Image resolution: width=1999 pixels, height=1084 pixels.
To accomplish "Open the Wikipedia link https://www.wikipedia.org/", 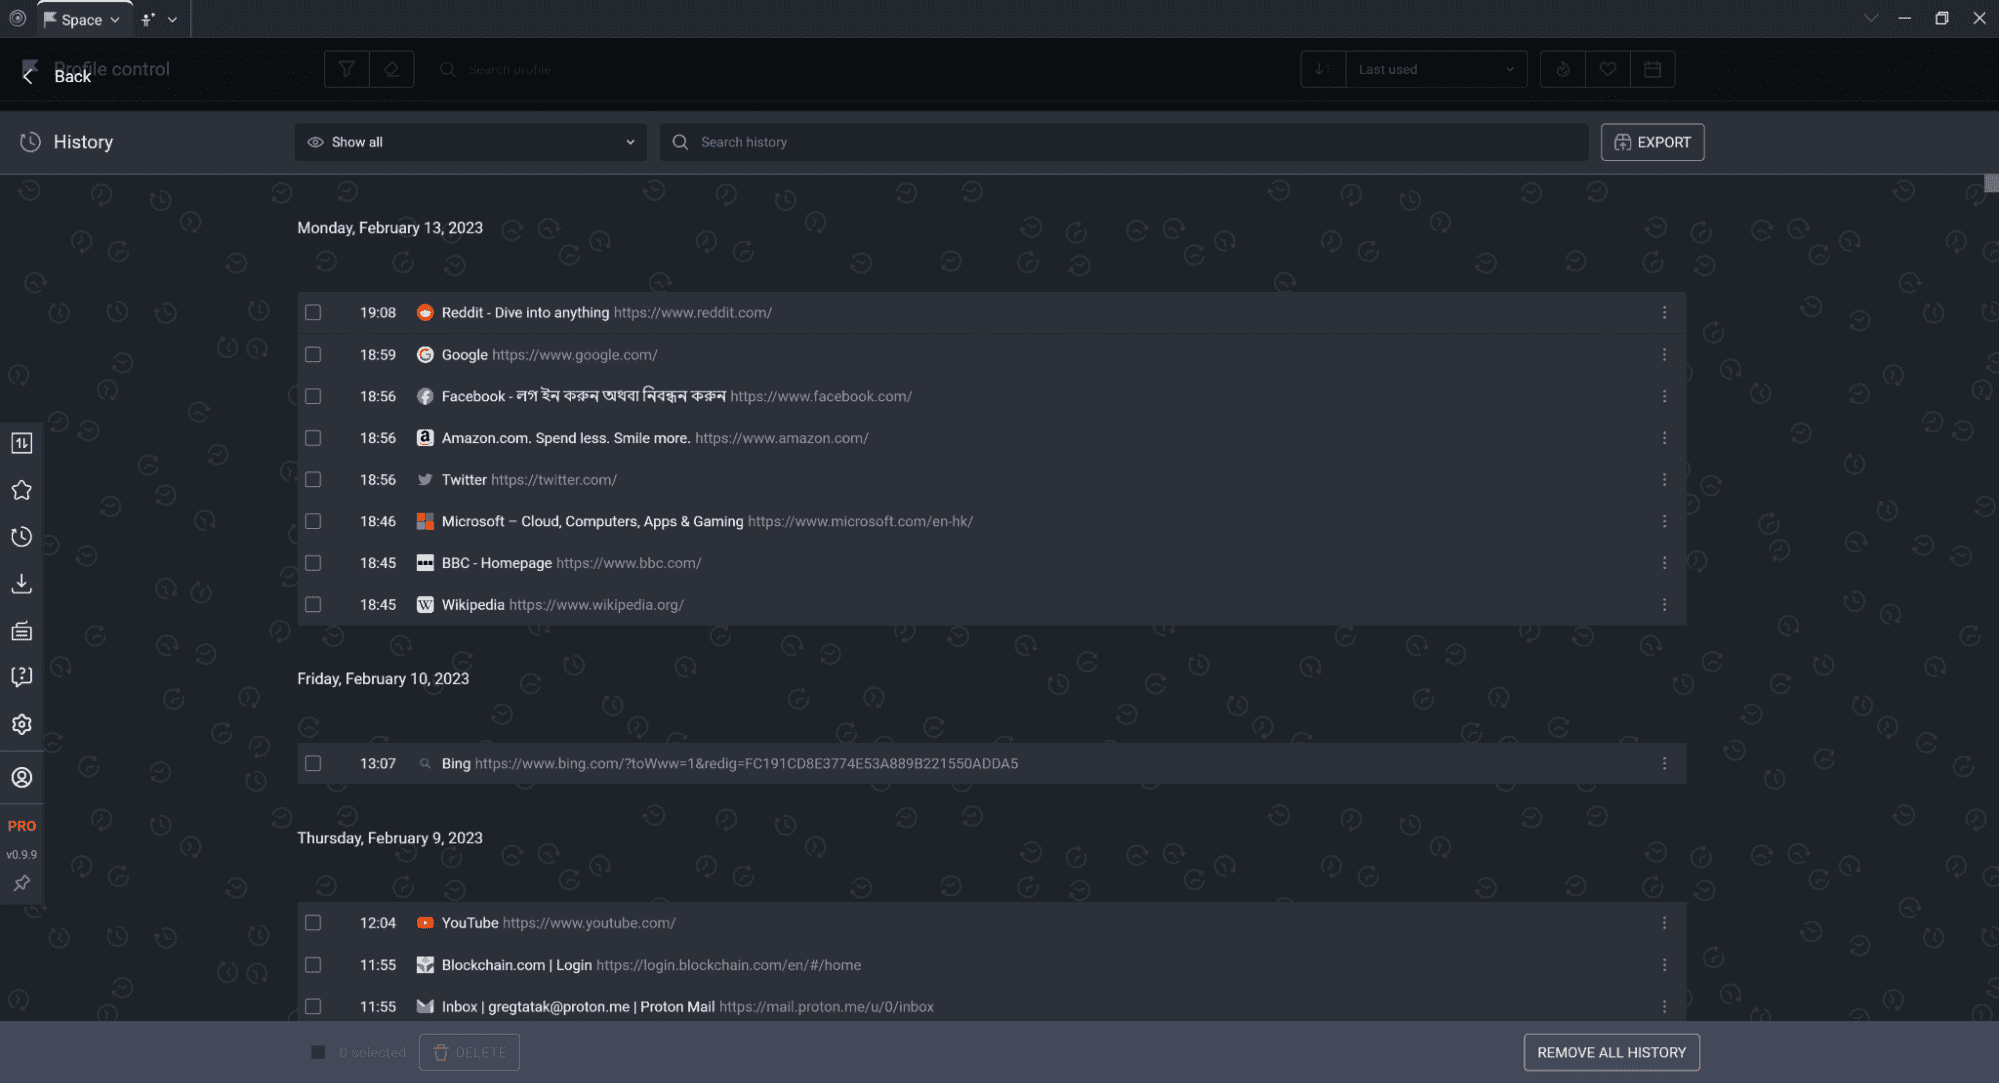I will 596,605.
